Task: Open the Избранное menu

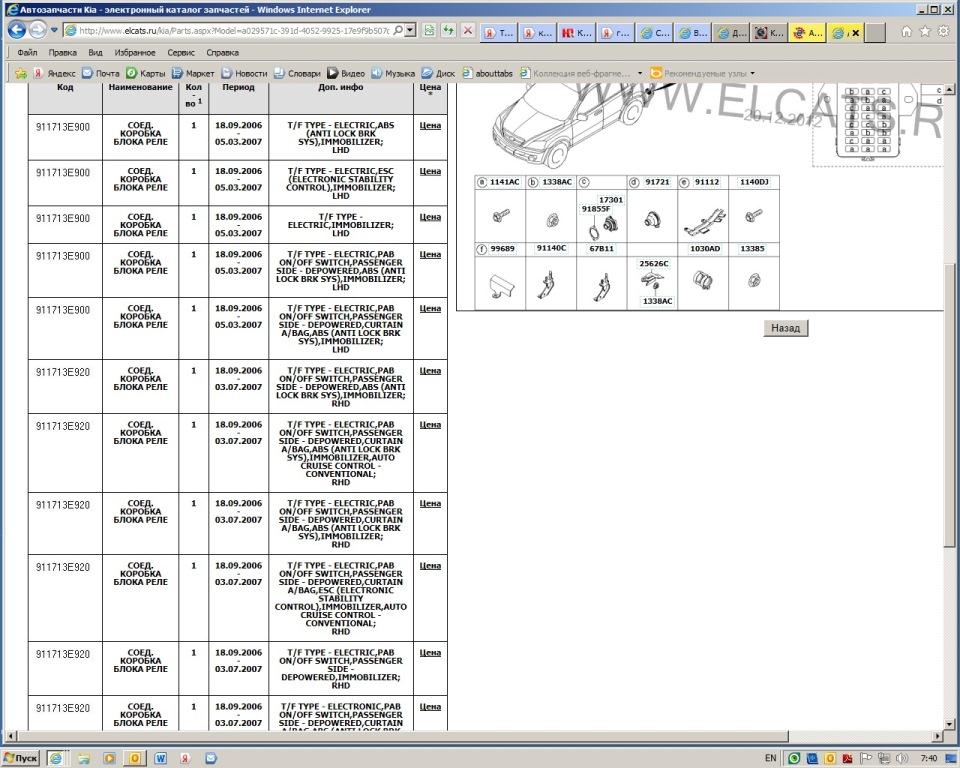Action: click(134, 52)
